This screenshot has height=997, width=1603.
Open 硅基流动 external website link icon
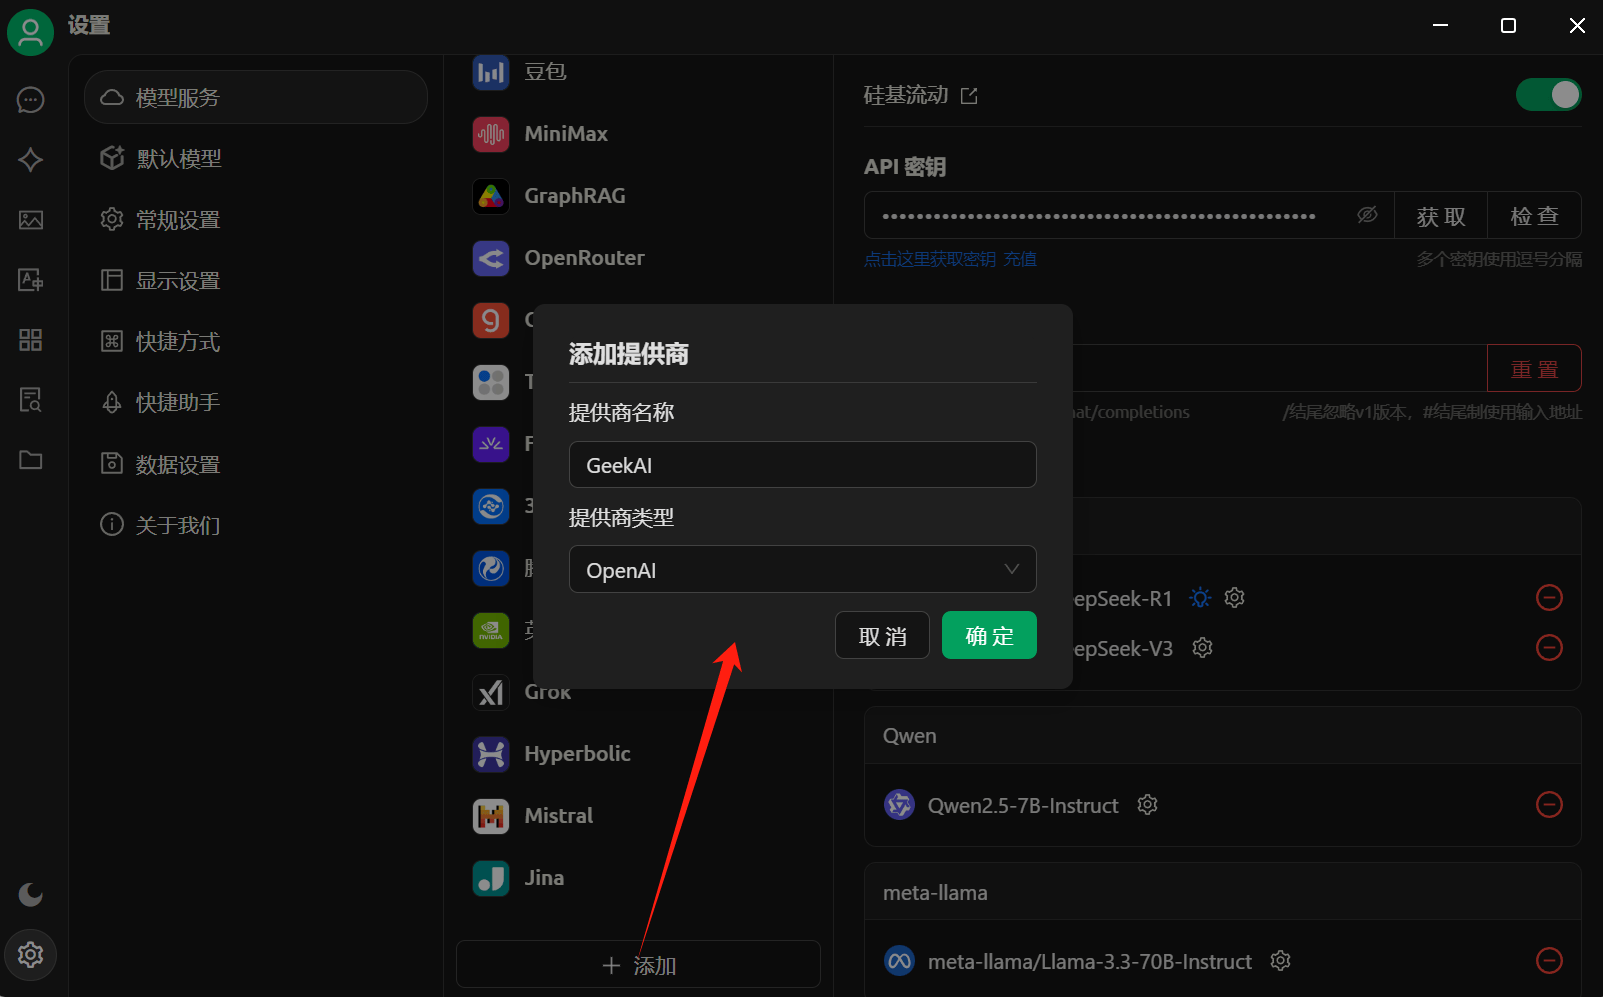tap(969, 96)
